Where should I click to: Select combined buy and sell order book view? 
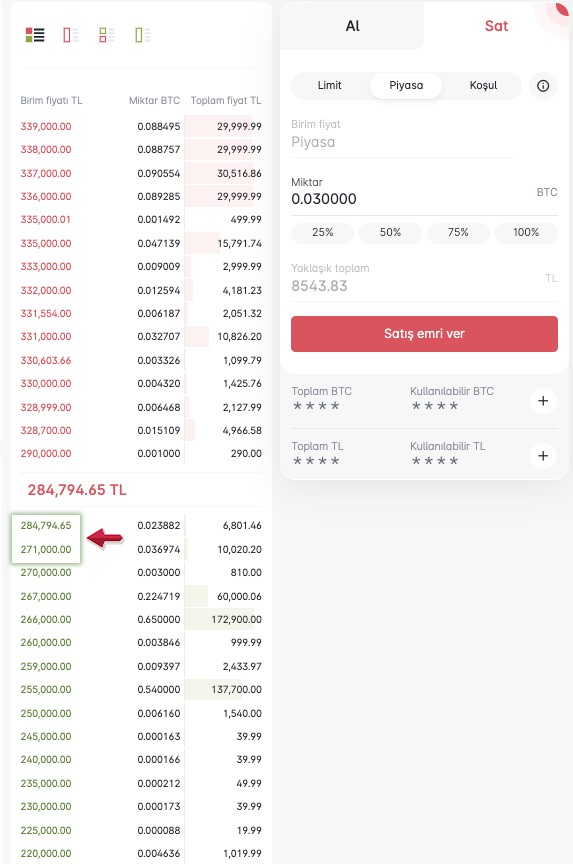pyautogui.click(x=35, y=35)
